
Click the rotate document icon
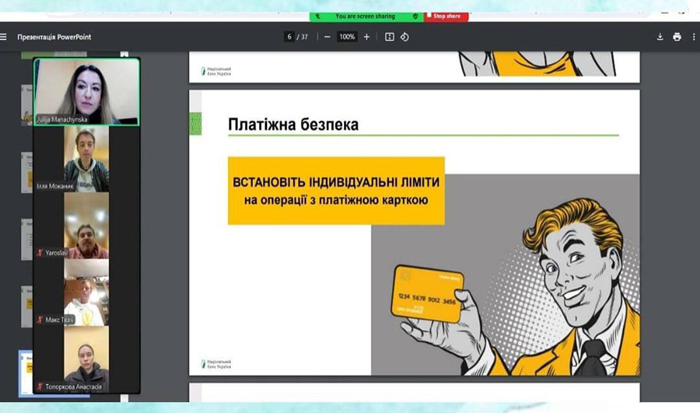(x=405, y=37)
